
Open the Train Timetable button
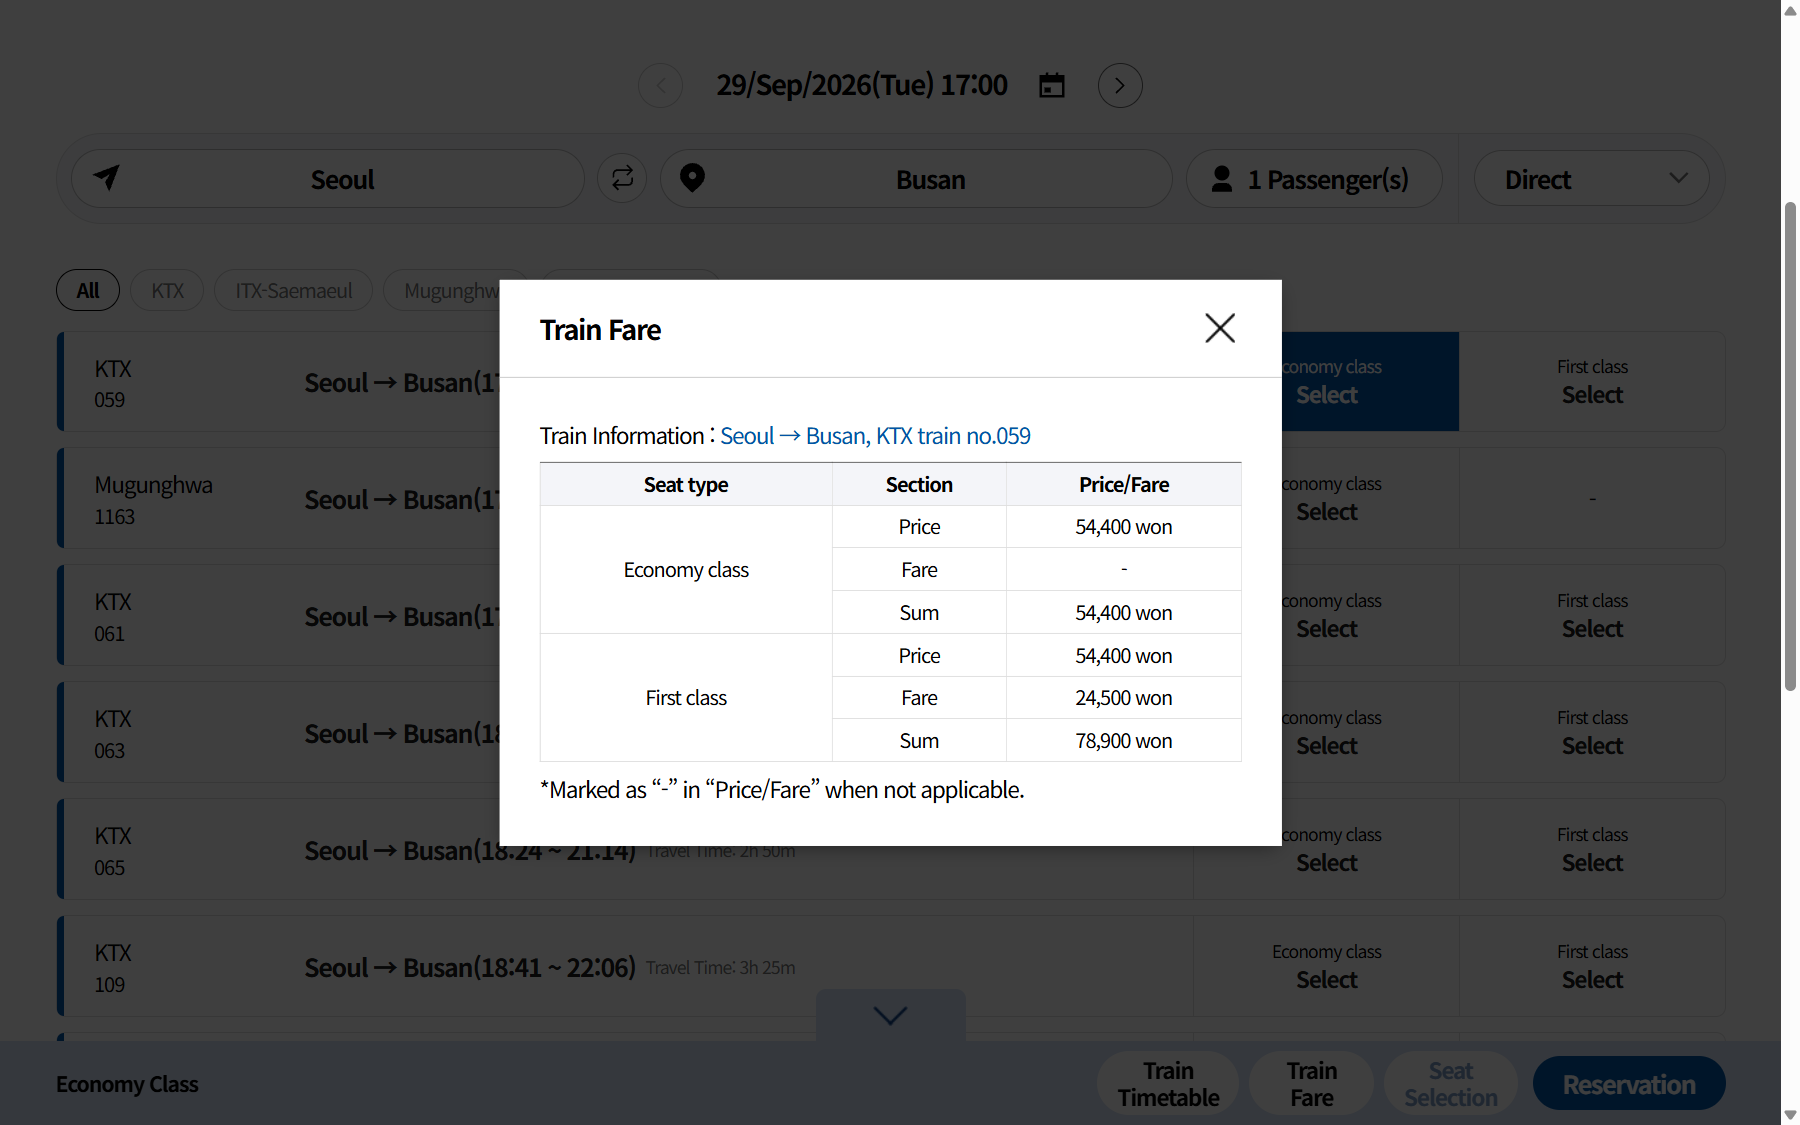pos(1168,1084)
